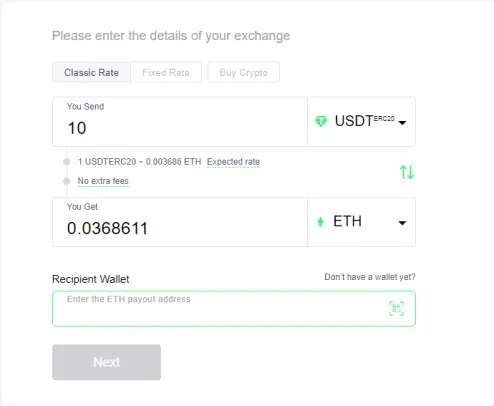The height and width of the screenshot is (406, 494).
Task: Click the swap currencies arrows icon
Action: pyautogui.click(x=407, y=172)
